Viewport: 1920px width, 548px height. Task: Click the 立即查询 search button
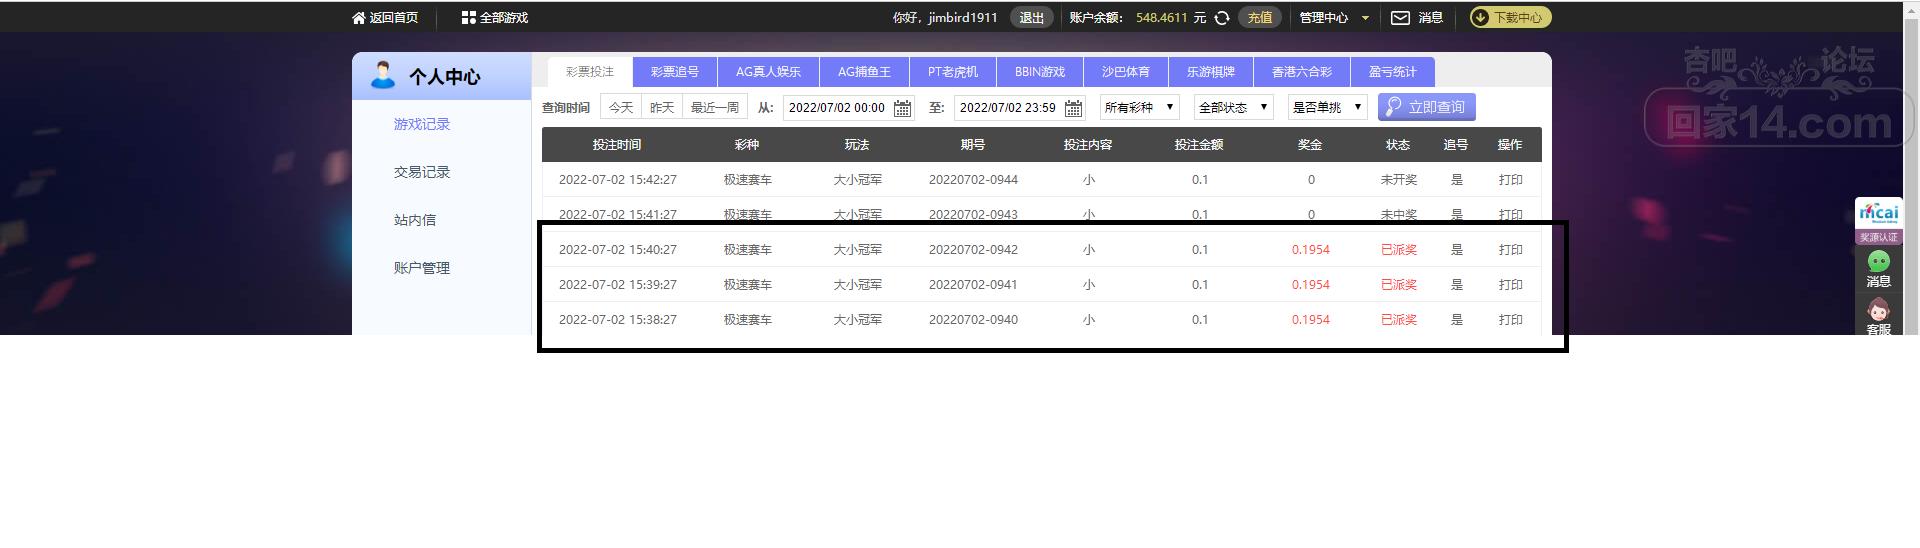(1426, 107)
